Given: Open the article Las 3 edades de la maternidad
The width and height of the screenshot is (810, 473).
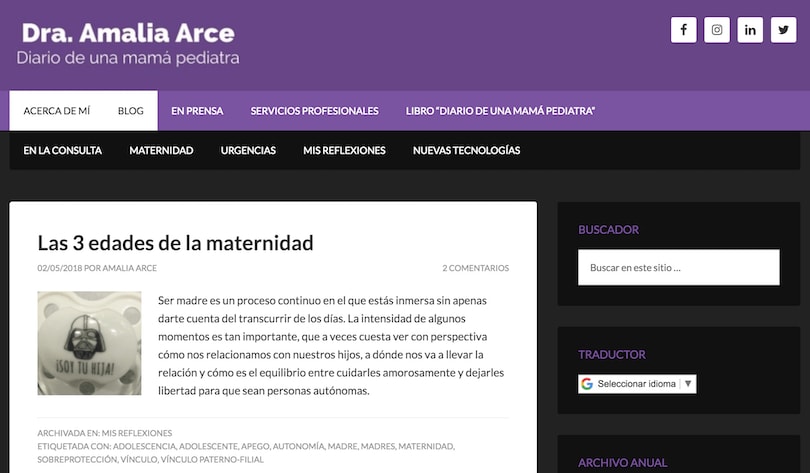Looking at the screenshot, I should coord(176,242).
